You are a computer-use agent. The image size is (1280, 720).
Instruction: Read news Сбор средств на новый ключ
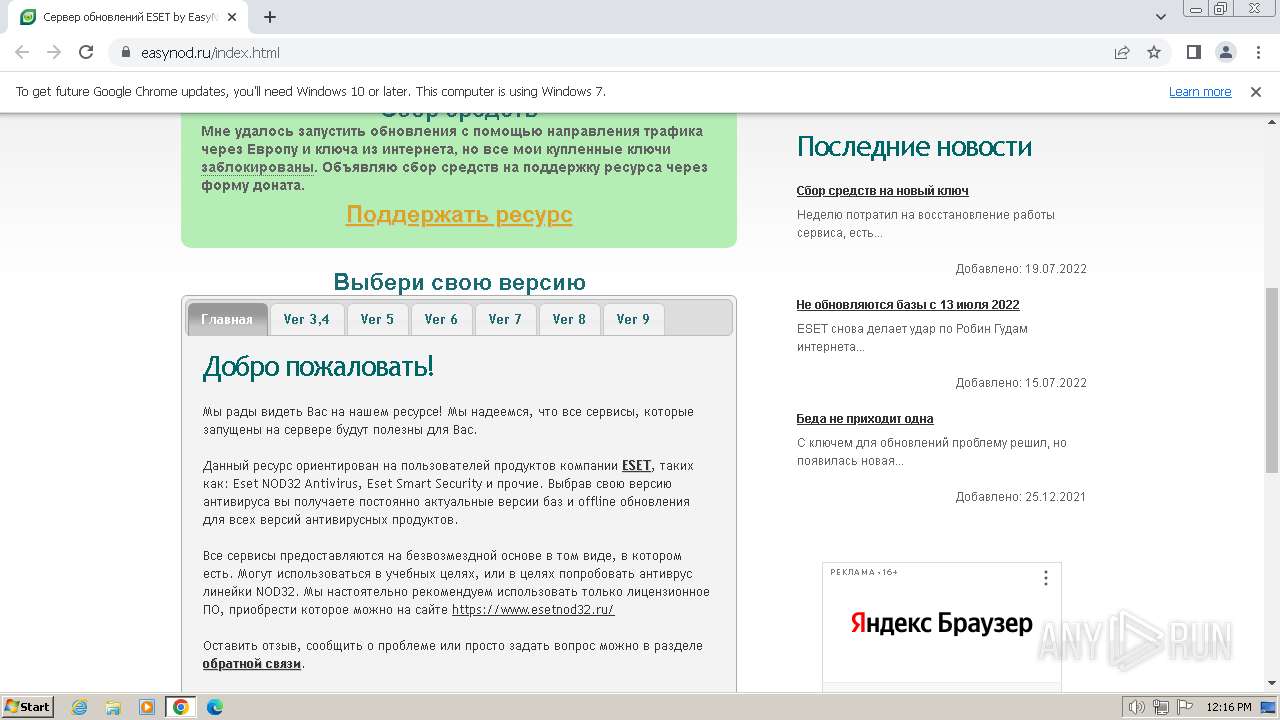[882, 191]
